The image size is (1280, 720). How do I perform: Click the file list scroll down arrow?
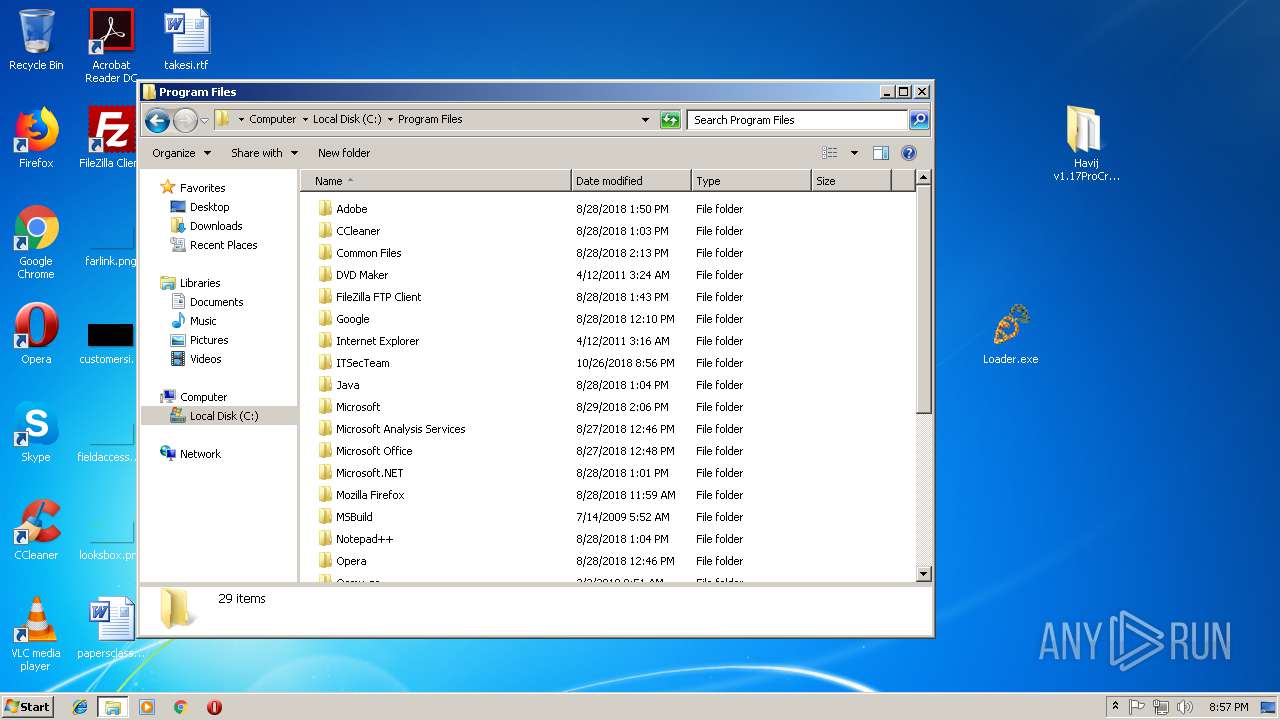click(924, 574)
